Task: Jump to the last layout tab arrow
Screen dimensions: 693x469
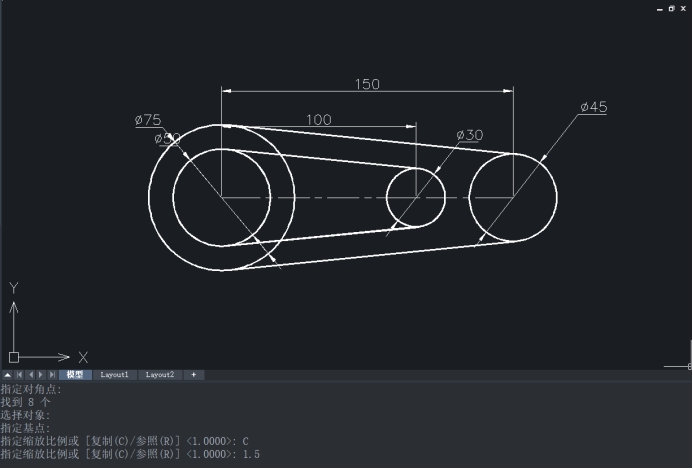Action: coord(52,375)
